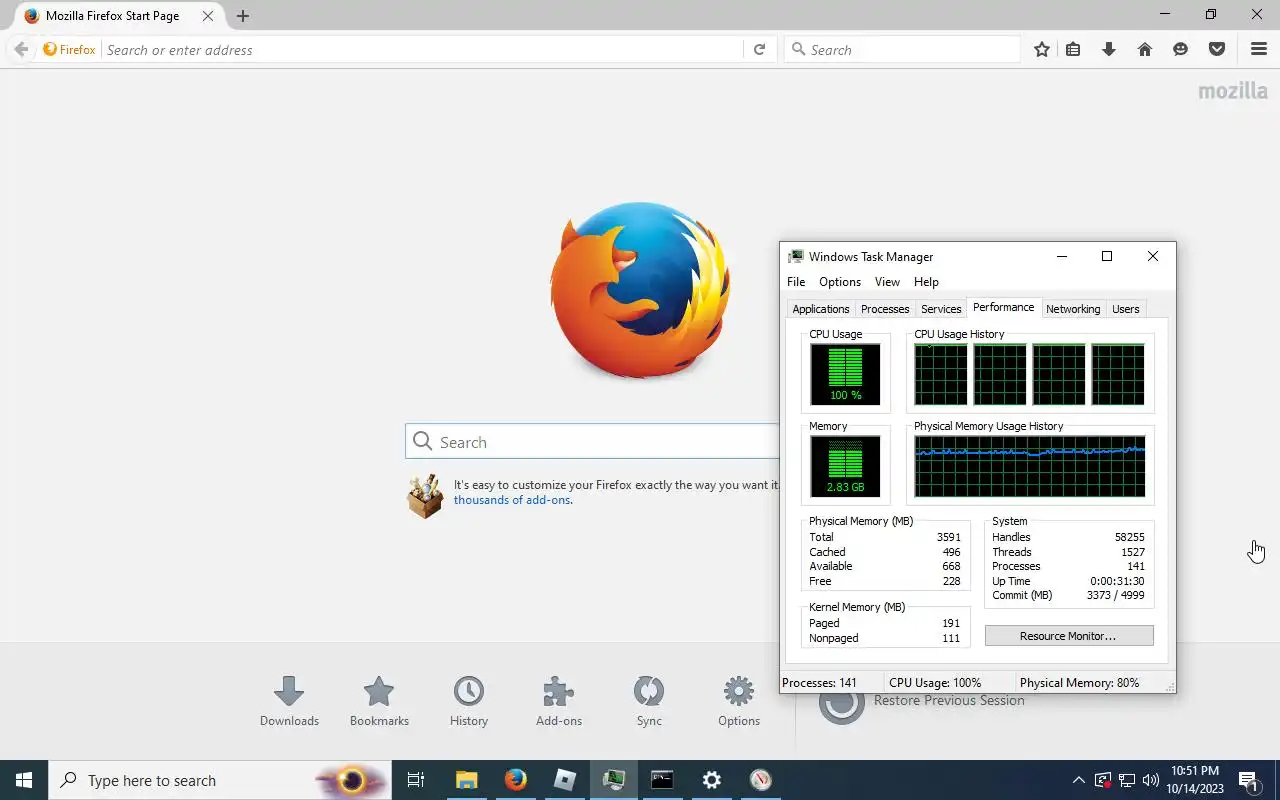
Task: Click the Handles value 58255
Action: point(1130,537)
